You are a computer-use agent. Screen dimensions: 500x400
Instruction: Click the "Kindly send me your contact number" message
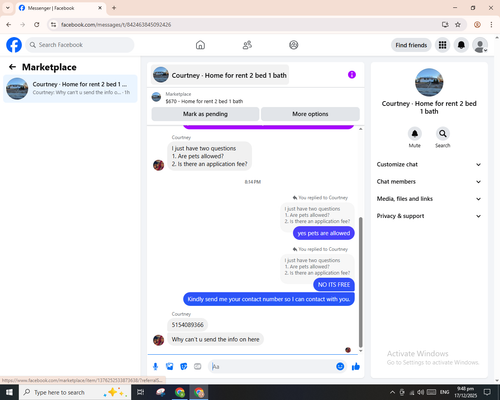pyautogui.click(x=269, y=299)
